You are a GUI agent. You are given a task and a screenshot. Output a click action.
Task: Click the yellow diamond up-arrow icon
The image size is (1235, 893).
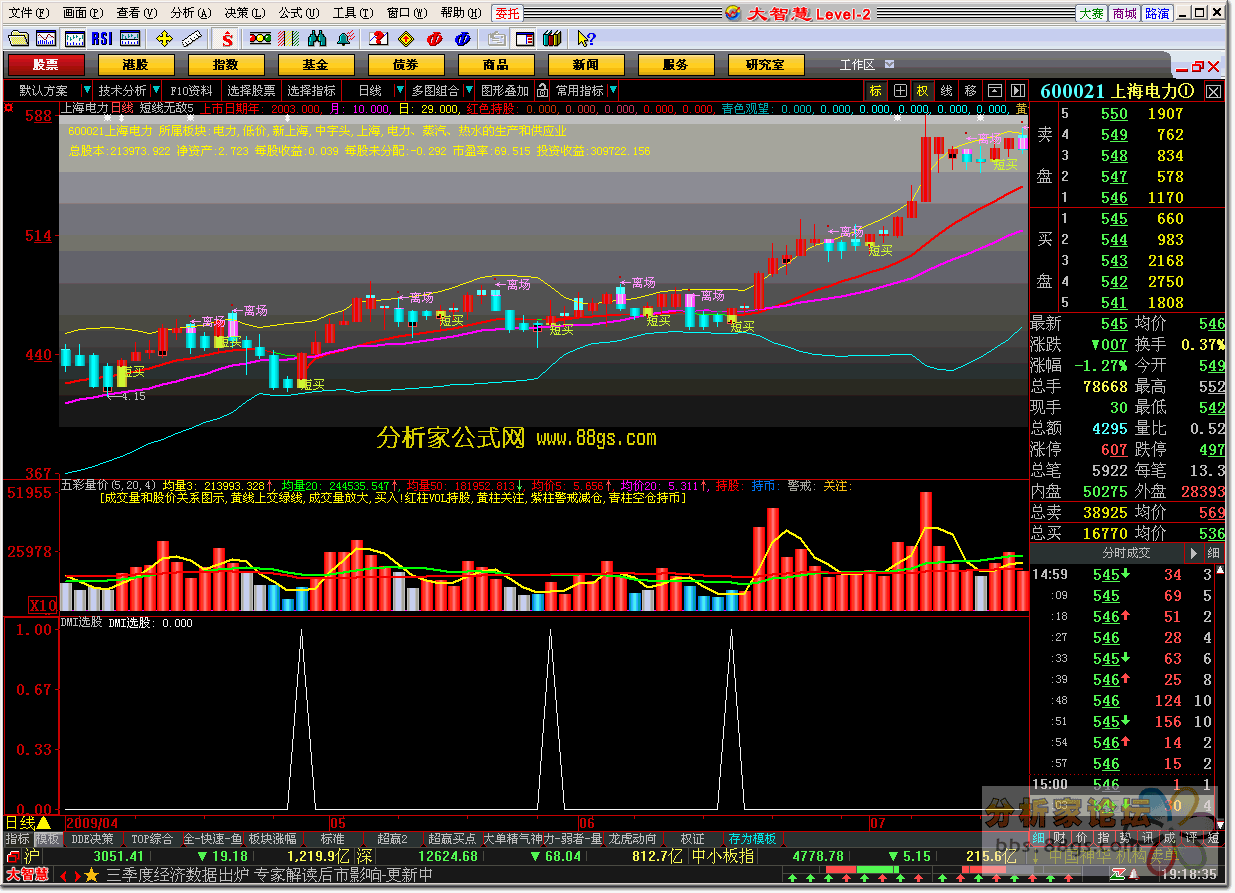(x=406, y=39)
